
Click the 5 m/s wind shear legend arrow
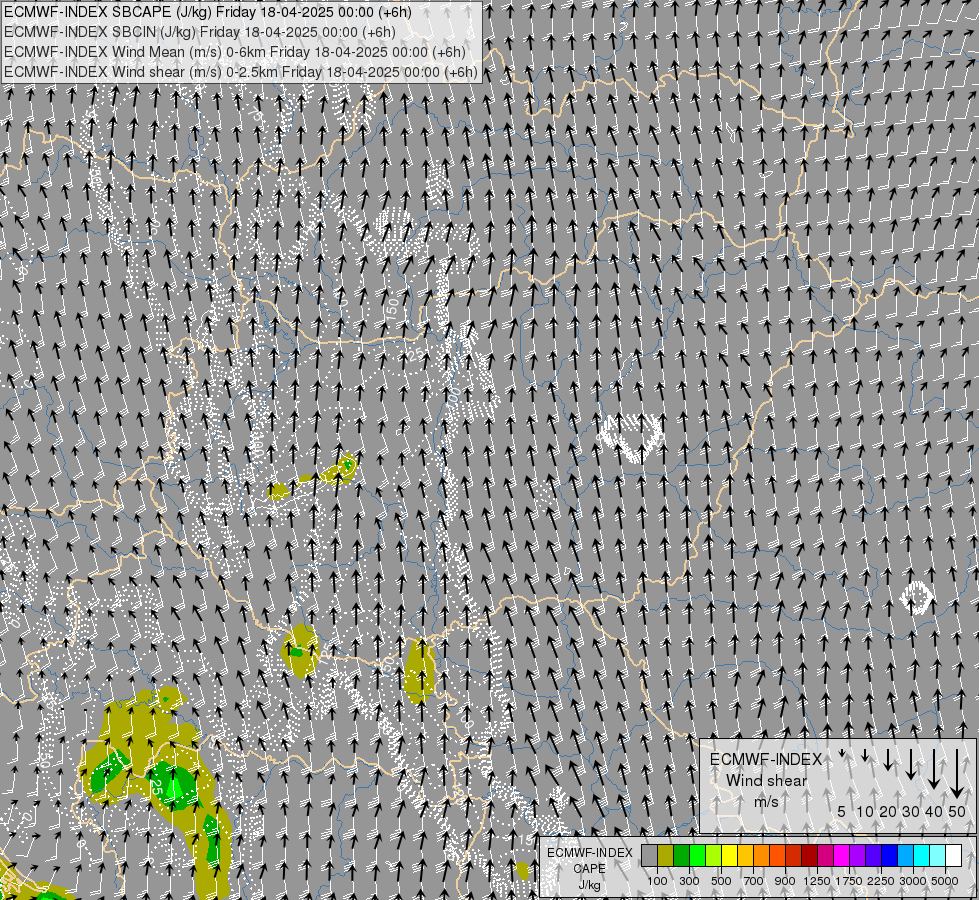click(842, 753)
